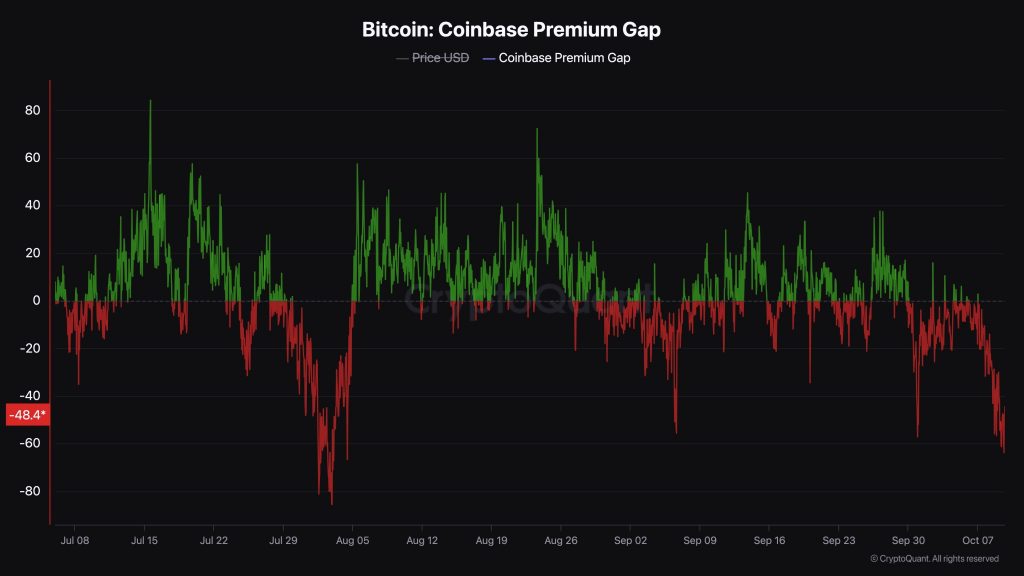Select the Jul 15 date axis label
This screenshot has height=576, width=1024.
click(x=144, y=541)
